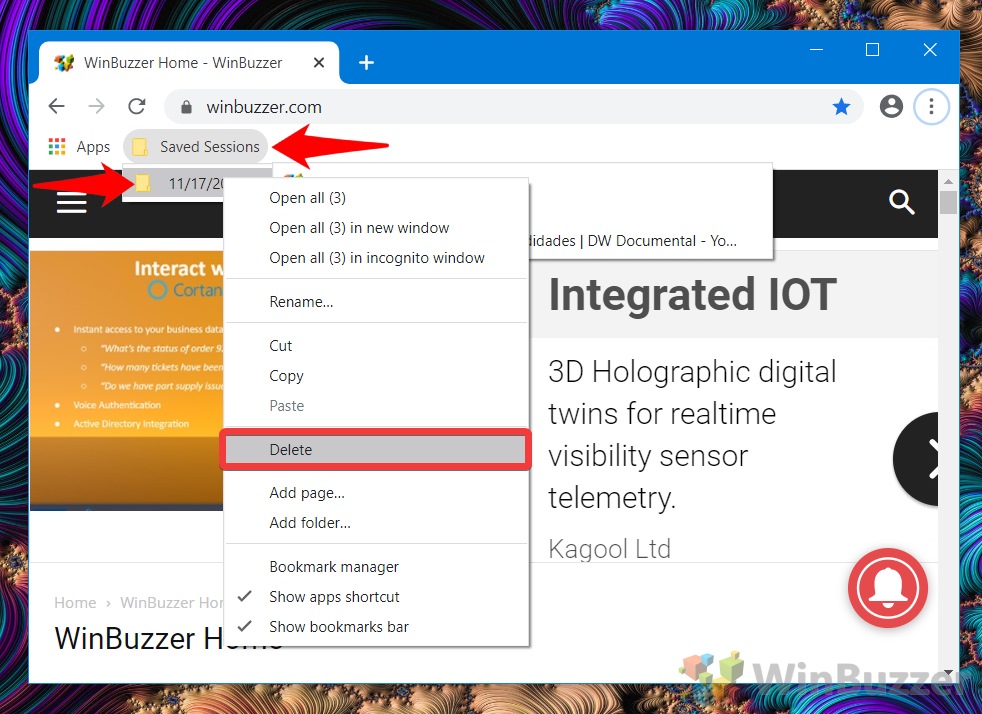
Task: Go back using the browser back arrow
Action: pyautogui.click(x=56, y=106)
